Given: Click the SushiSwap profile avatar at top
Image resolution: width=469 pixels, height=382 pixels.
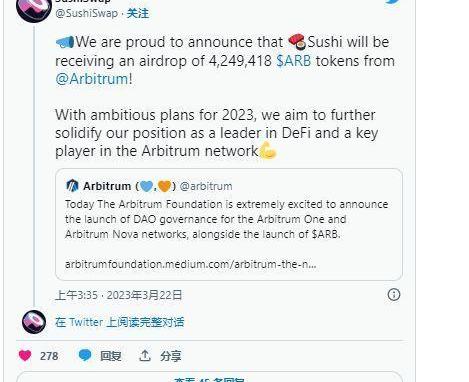Looking at the screenshot, I should click(x=33, y=9).
